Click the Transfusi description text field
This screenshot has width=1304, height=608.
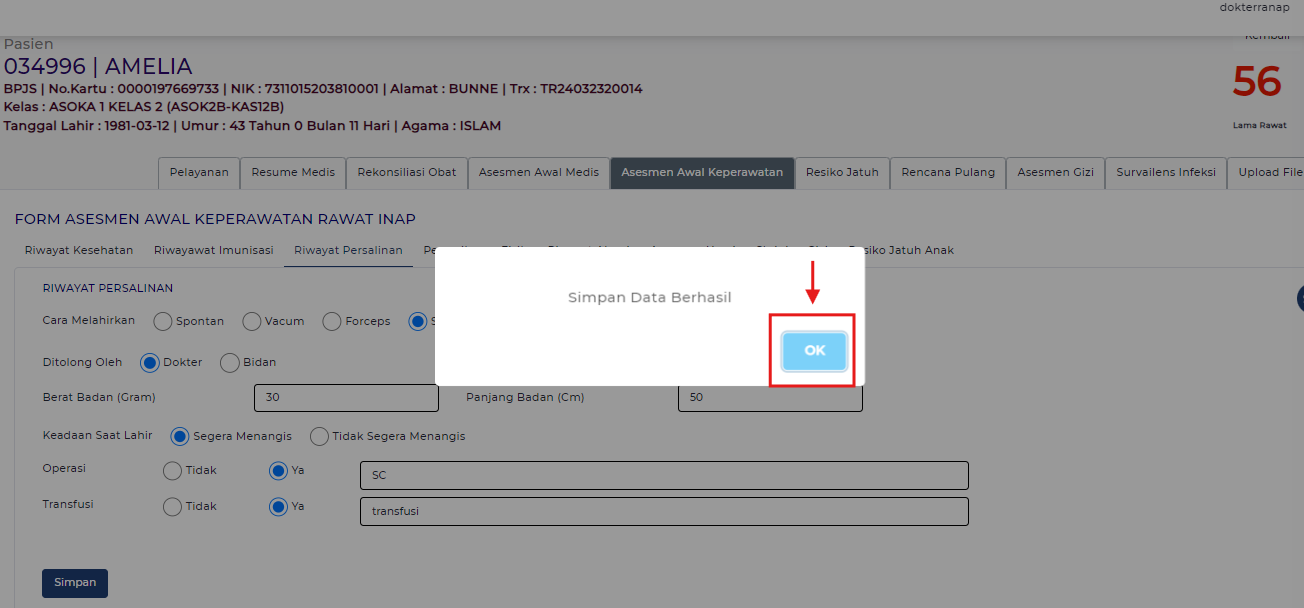(x=664, y=511)
